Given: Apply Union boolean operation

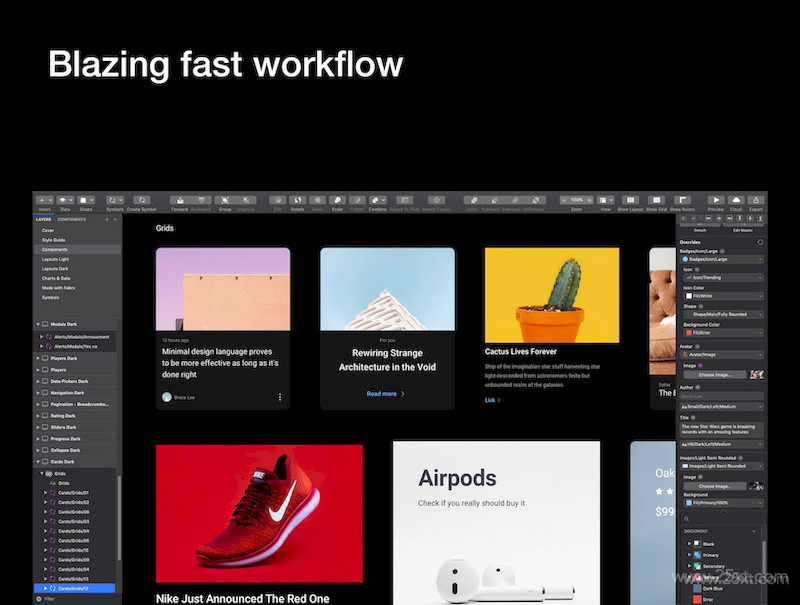Looking at the screenshot, I should tap(473, 200).
